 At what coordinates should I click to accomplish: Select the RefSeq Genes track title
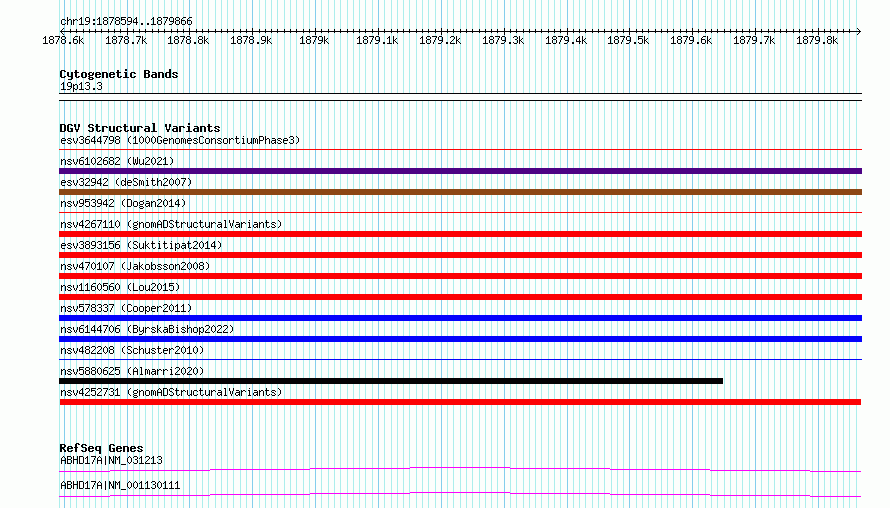click(x=101, y=448)
